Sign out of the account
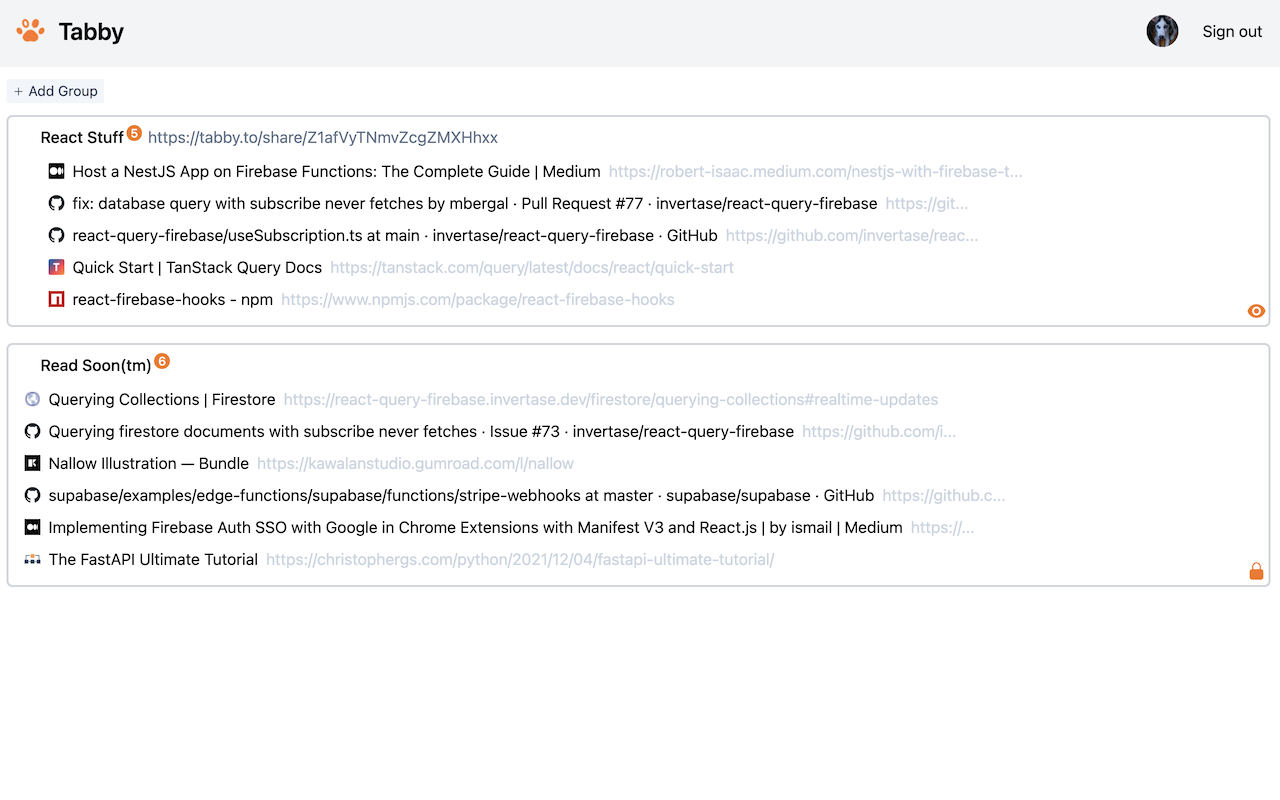This screenshot has width=1280, height=800. (x=1232, y=32)
